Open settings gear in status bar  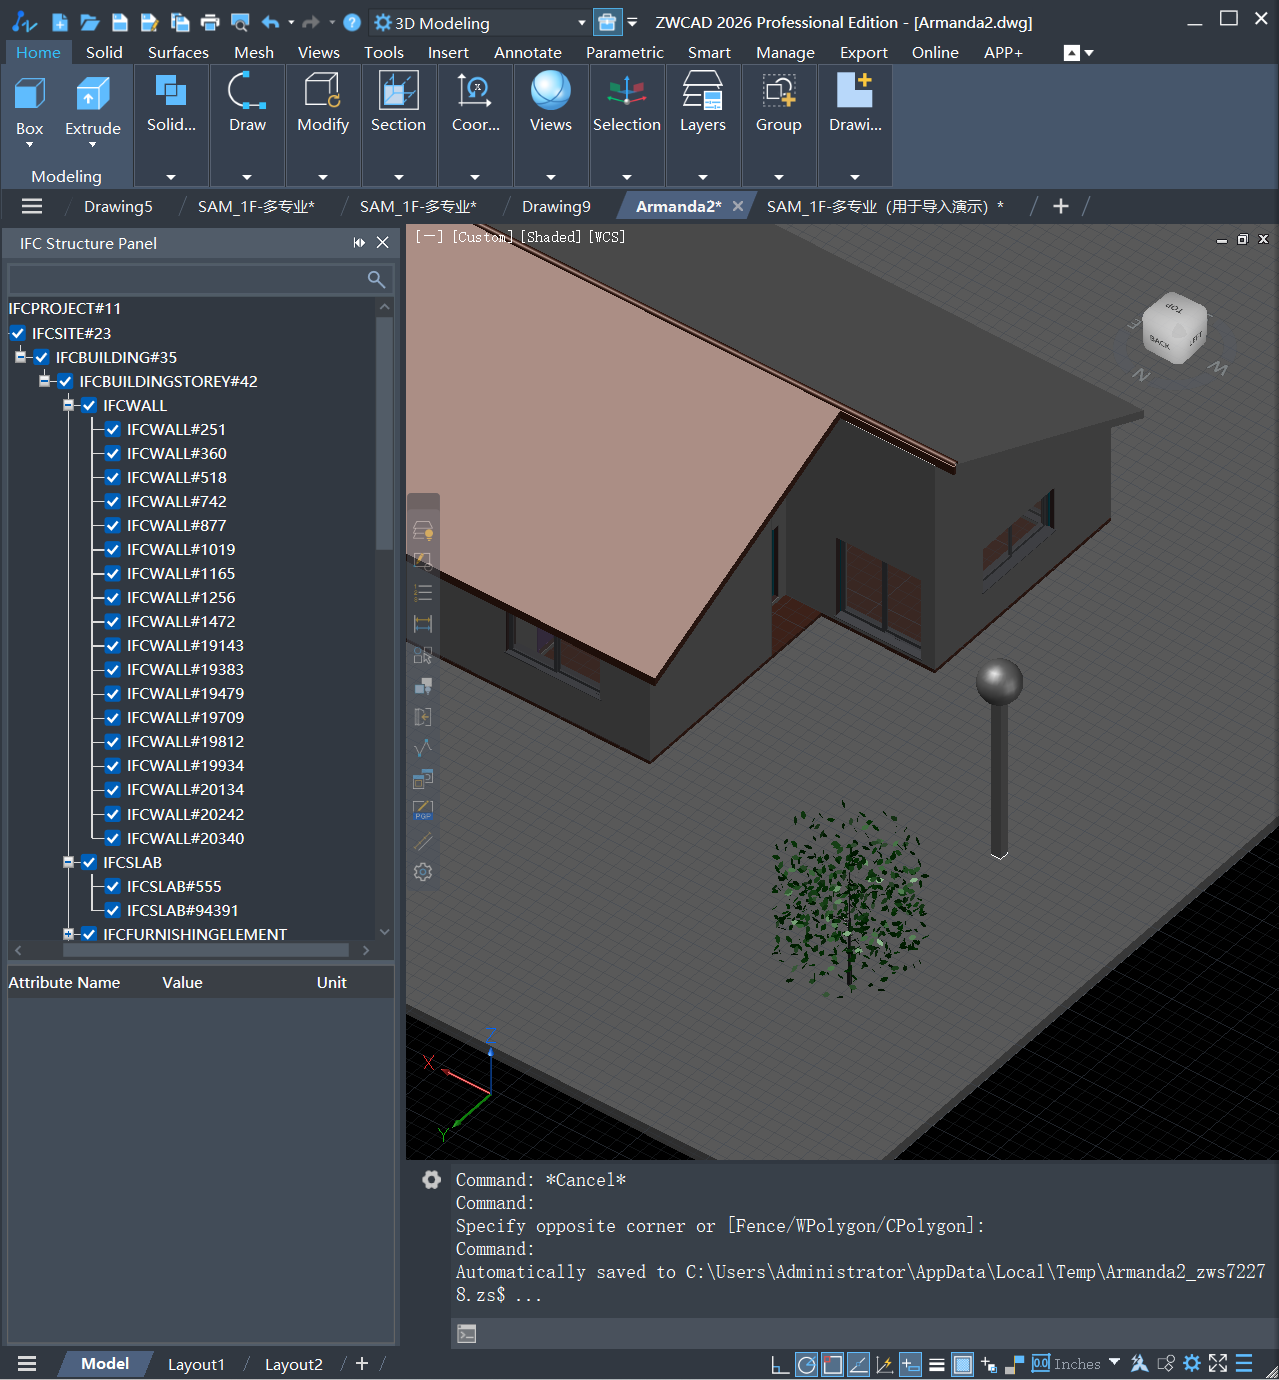click(1192, 1363)
